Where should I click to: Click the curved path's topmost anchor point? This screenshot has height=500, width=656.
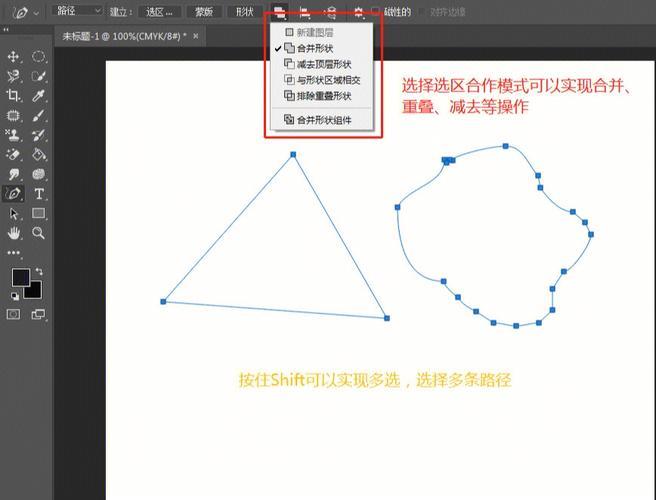coord(506,146)
